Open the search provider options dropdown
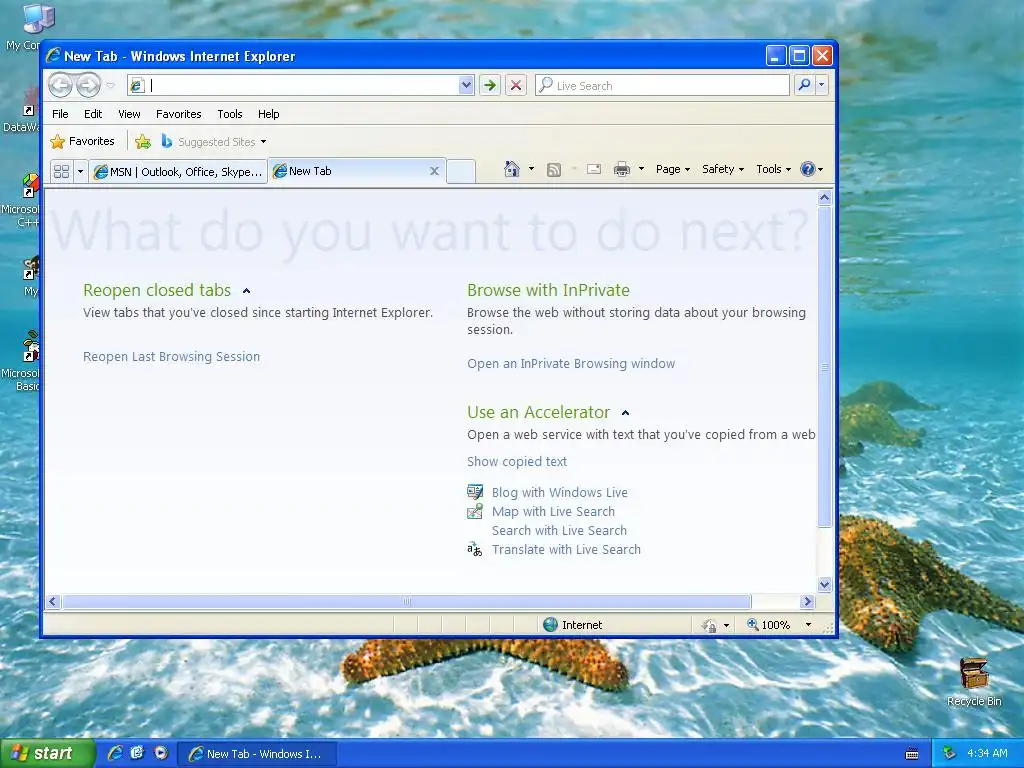The width and height of the screenshot is (1024, 768). click(x=822, y=85)
